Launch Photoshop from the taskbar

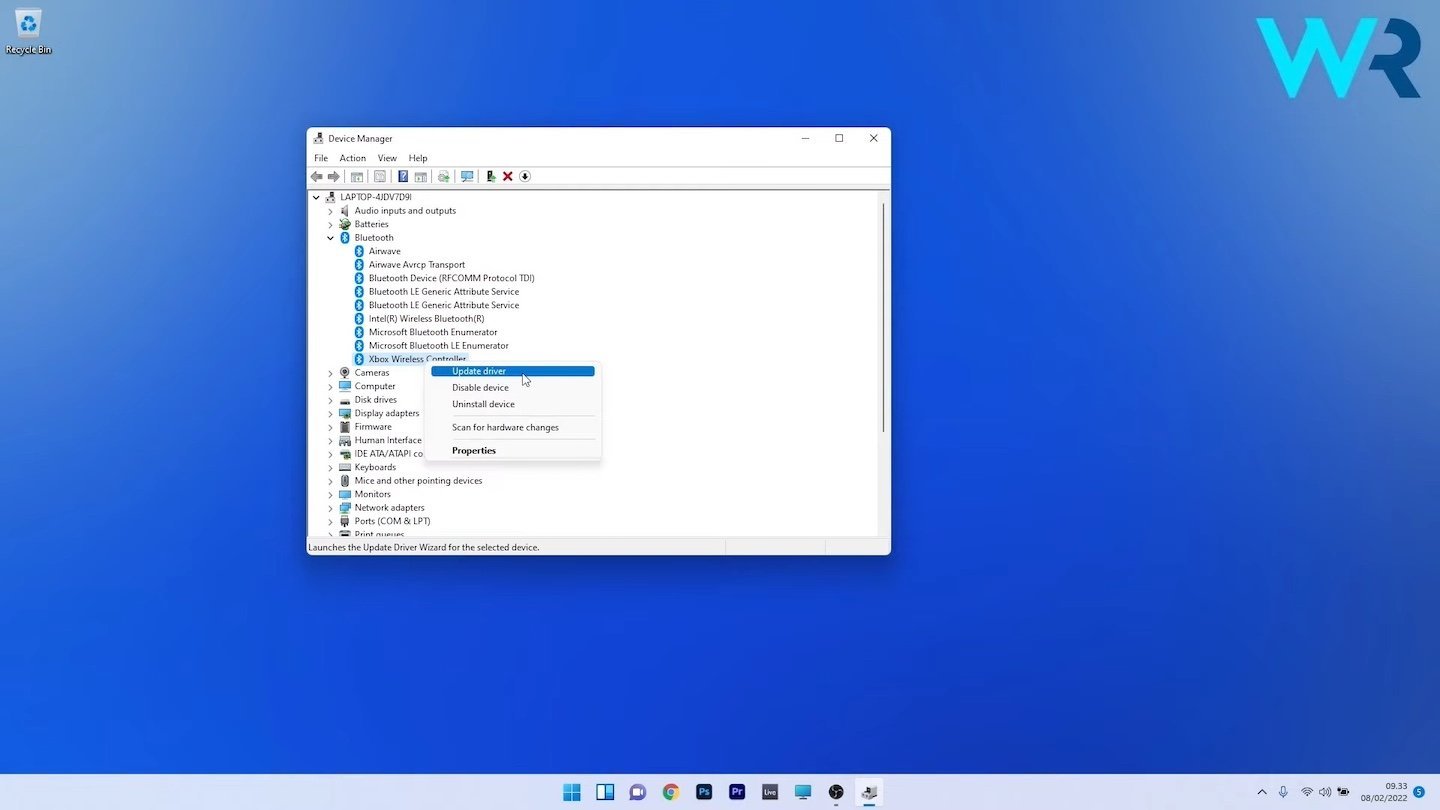tap(704, 792)
